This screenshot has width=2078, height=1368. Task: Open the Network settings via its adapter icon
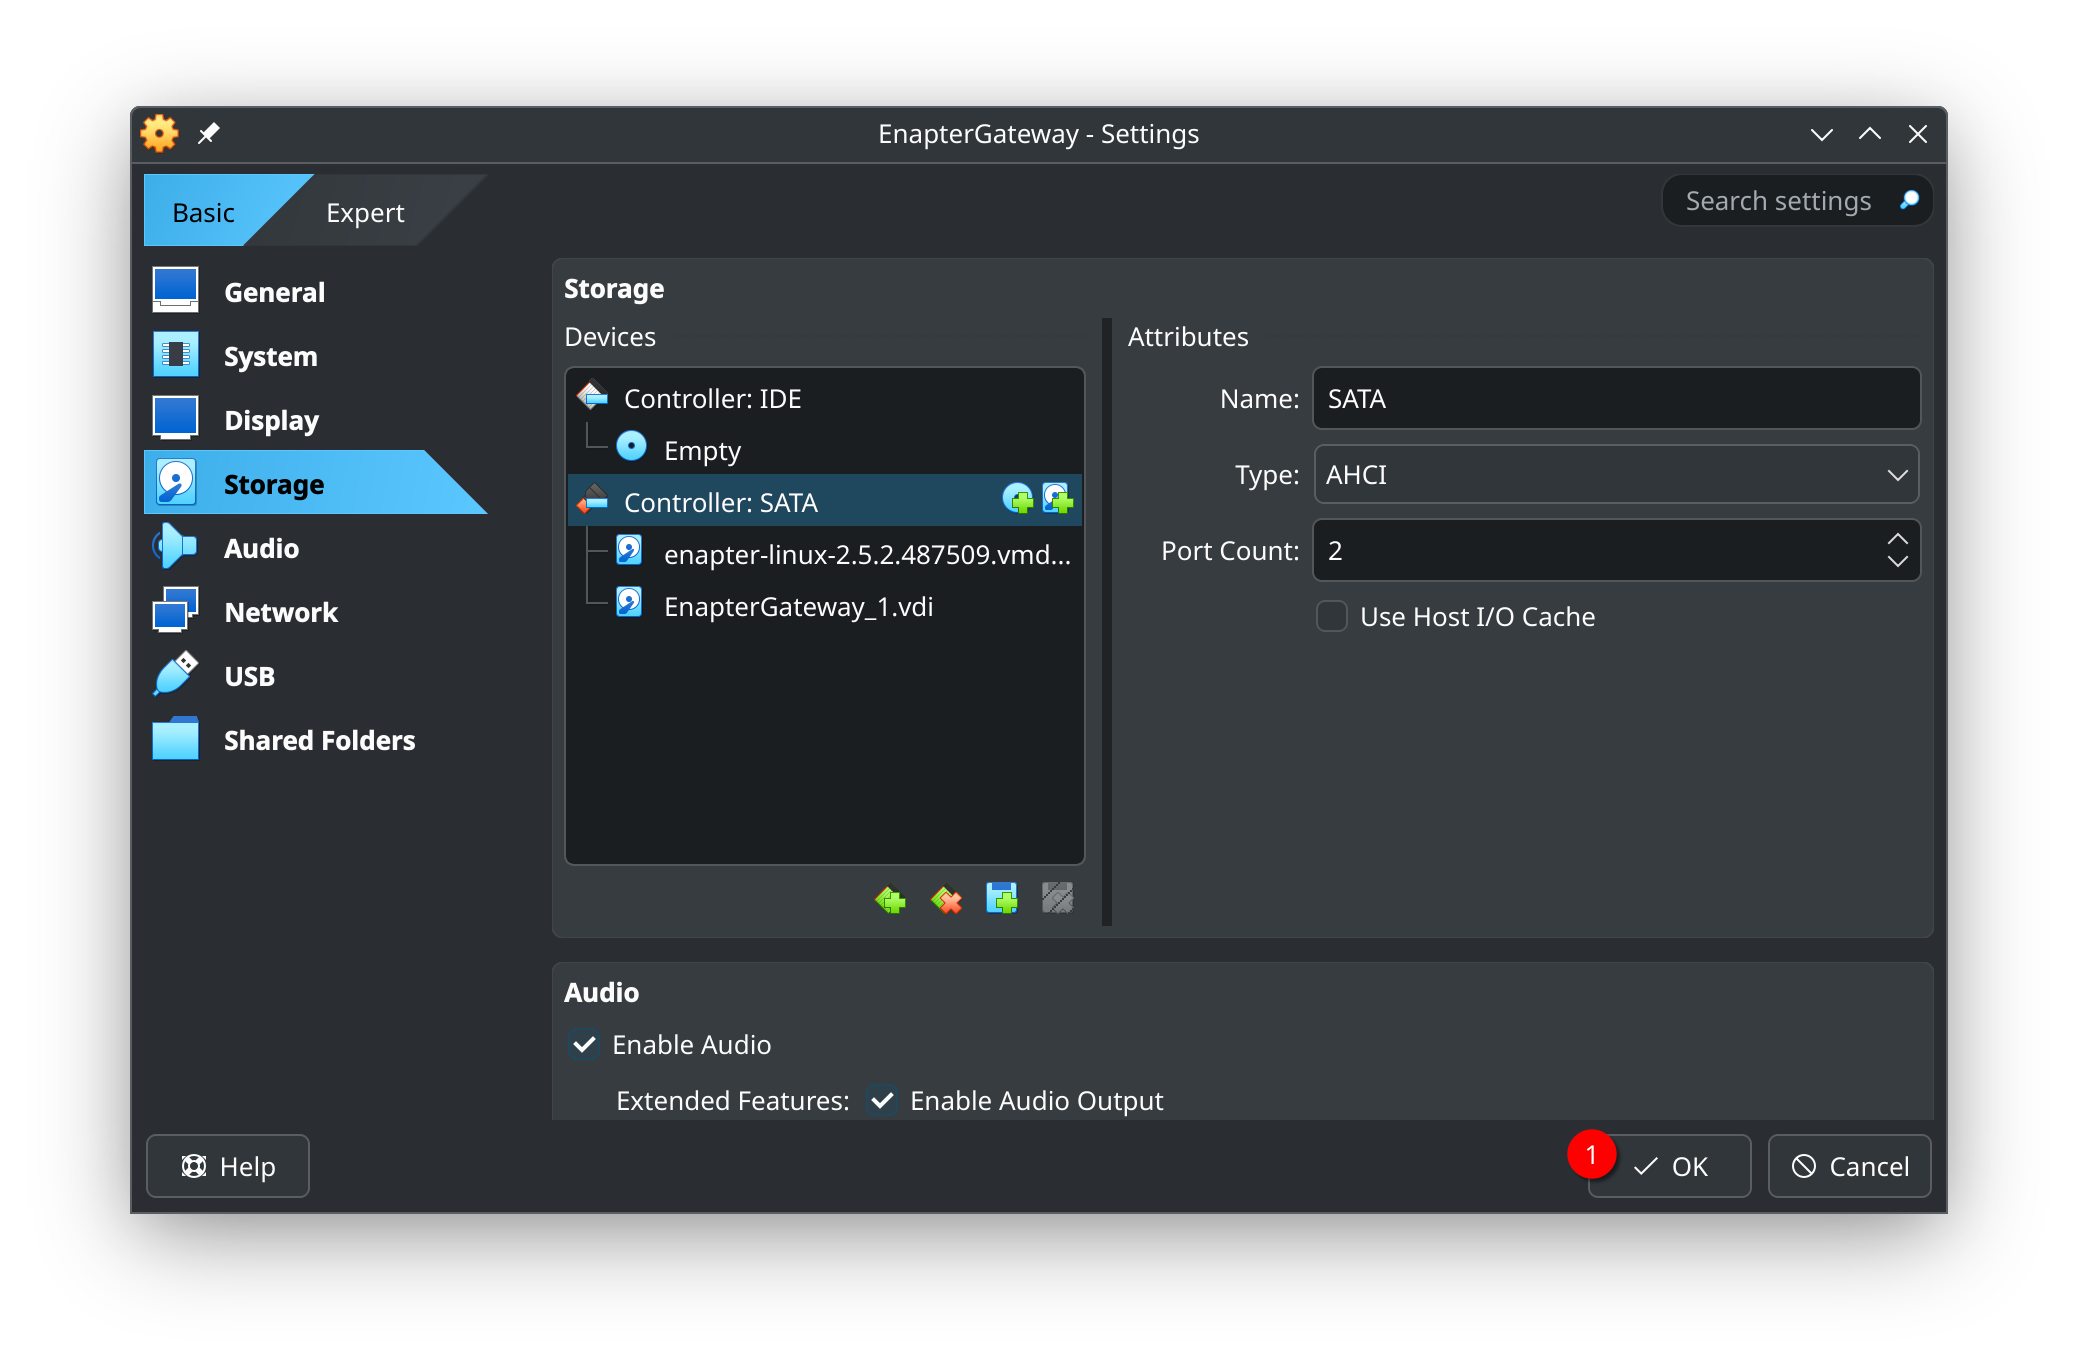[176, 611]
